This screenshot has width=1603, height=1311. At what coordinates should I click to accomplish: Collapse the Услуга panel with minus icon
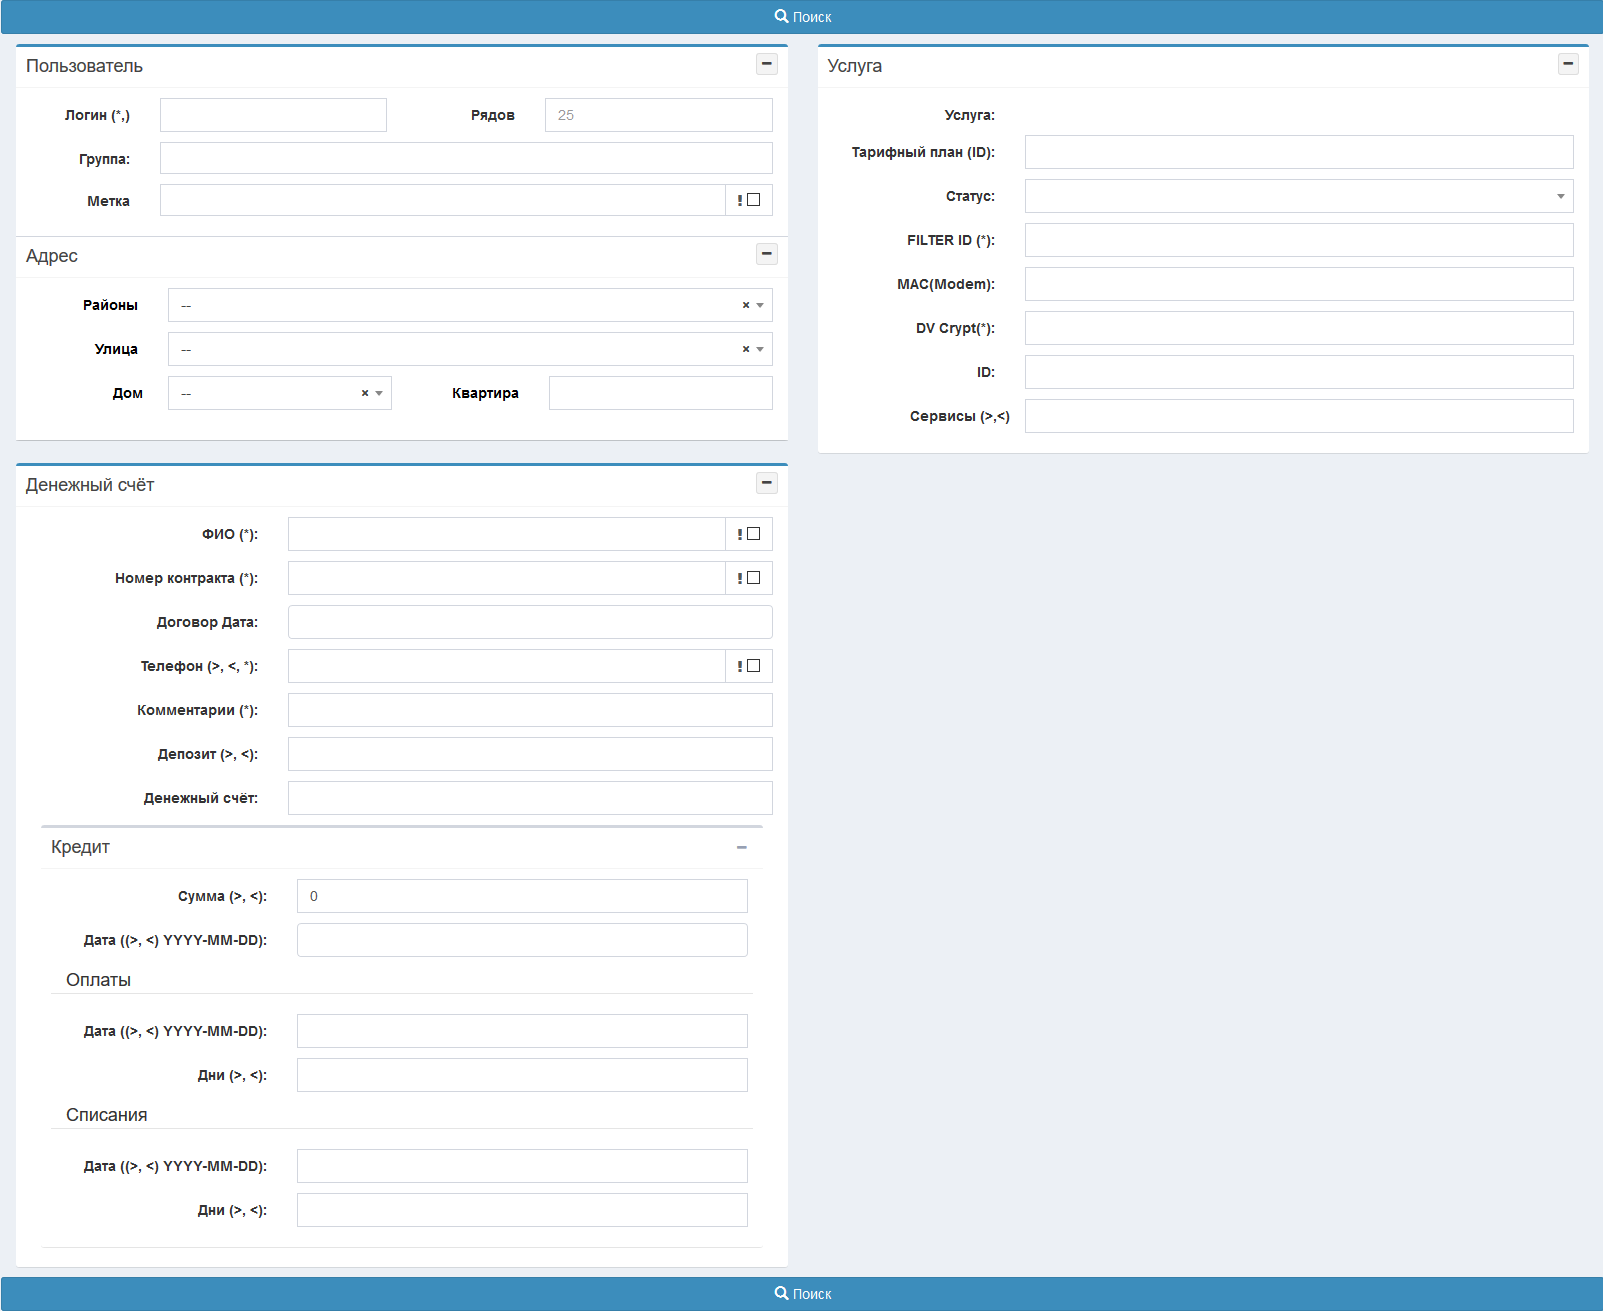pyautogui.click(x=1568, y=64)
